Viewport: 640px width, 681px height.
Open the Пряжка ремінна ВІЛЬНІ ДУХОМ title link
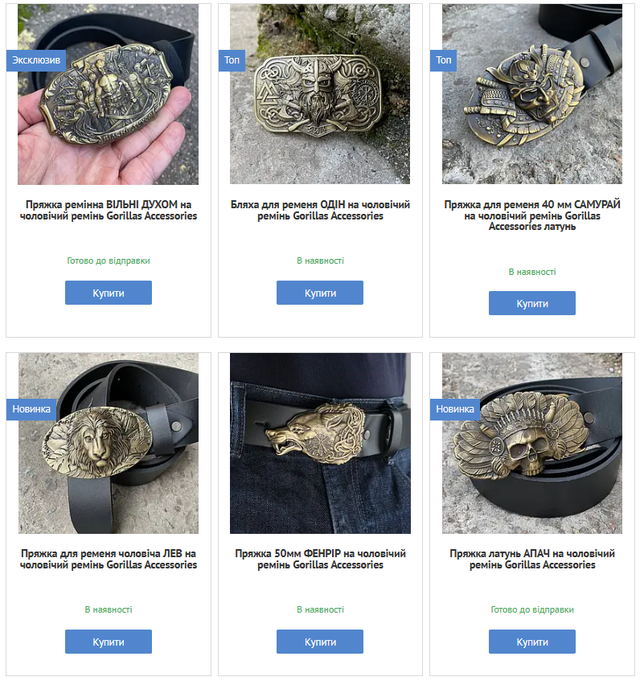click(109, 210)
